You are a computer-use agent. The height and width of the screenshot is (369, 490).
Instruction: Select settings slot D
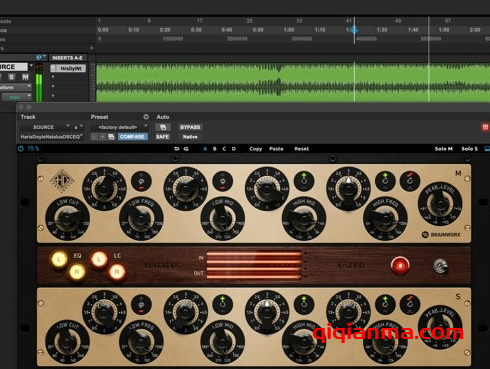(x=234, y=149)
